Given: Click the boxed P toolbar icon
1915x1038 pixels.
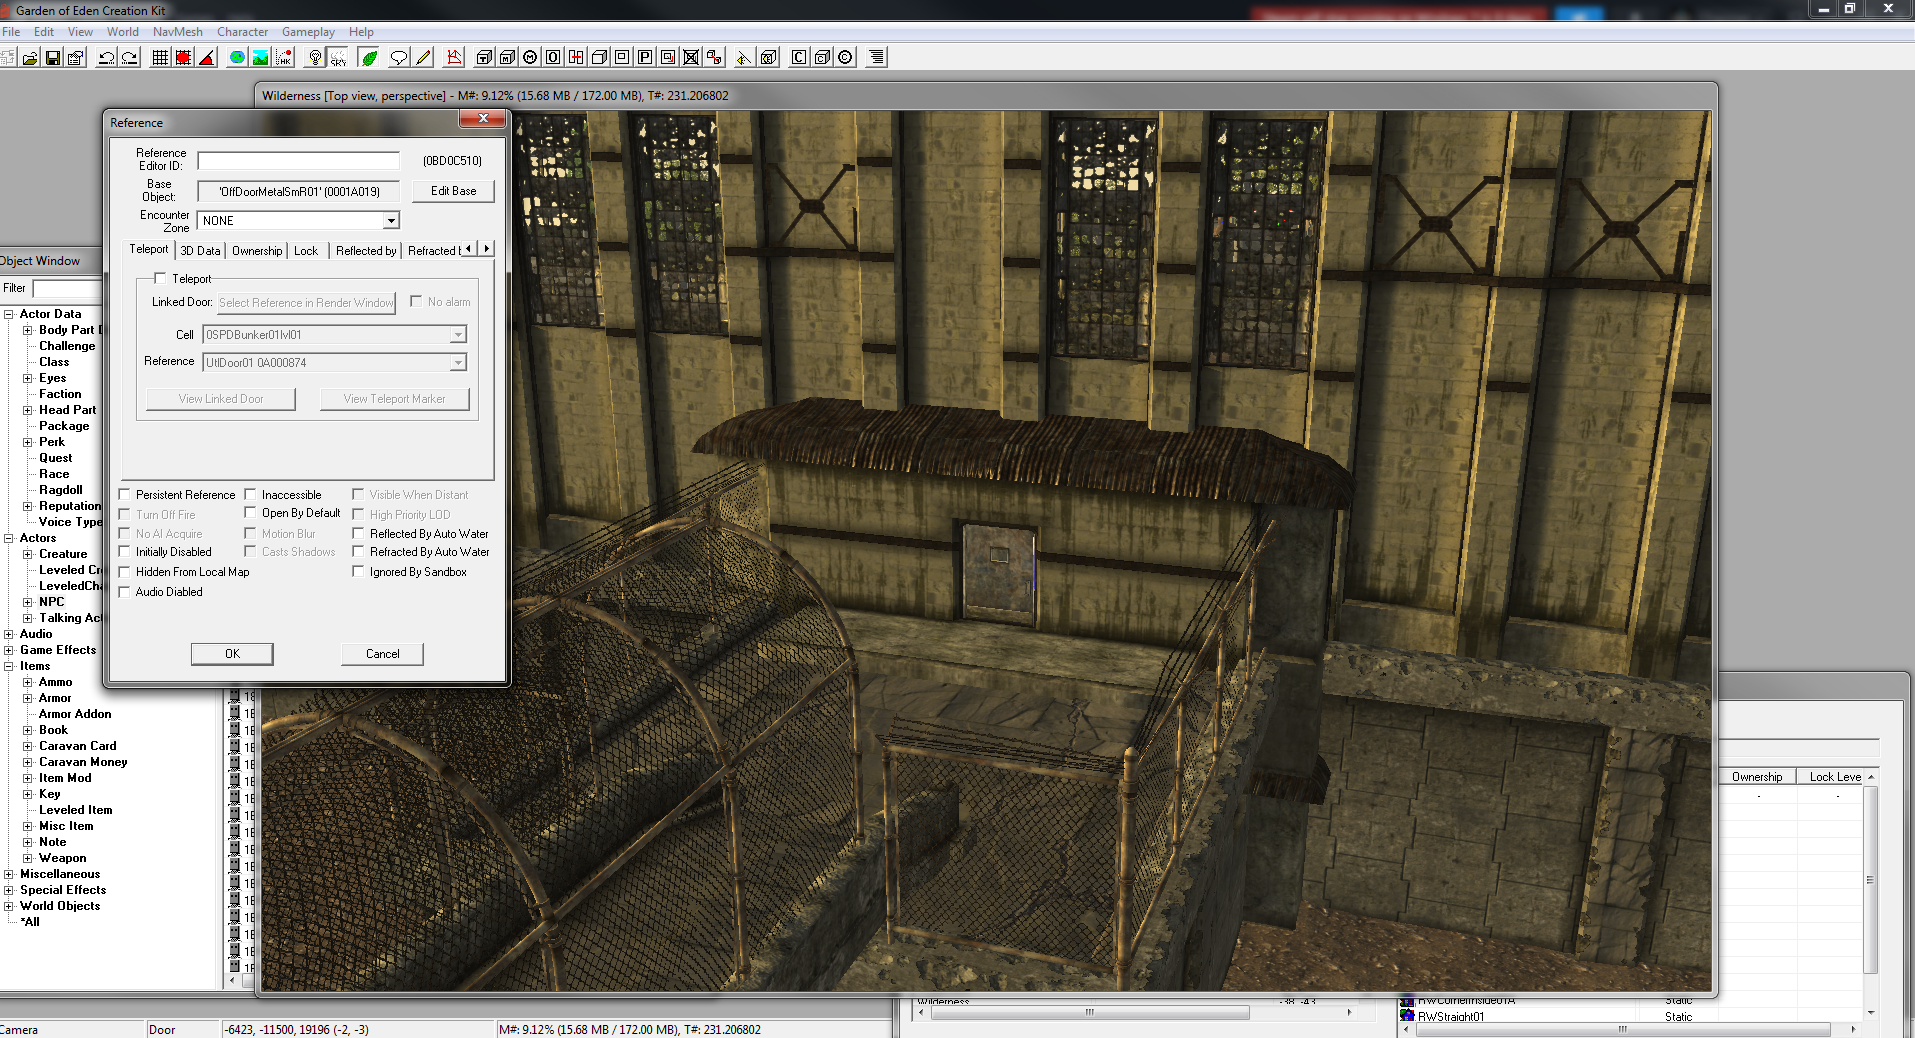Looking at the screenshot, I should pos(645,58).
